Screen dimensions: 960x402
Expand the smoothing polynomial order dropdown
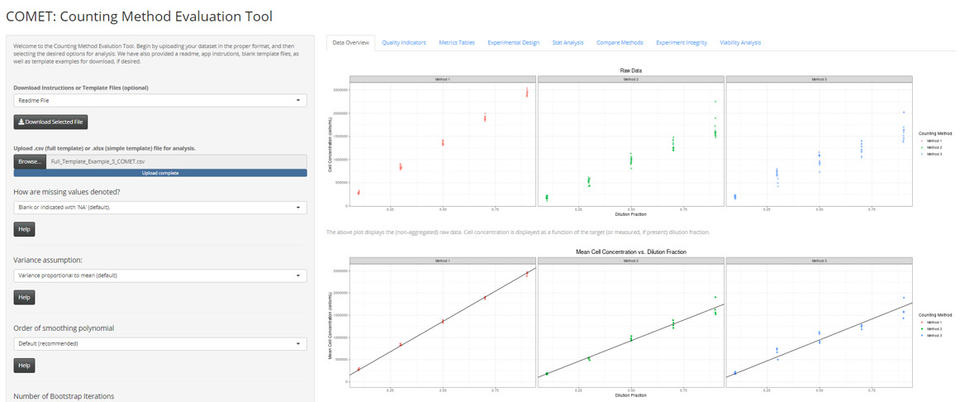click(160, 343)
